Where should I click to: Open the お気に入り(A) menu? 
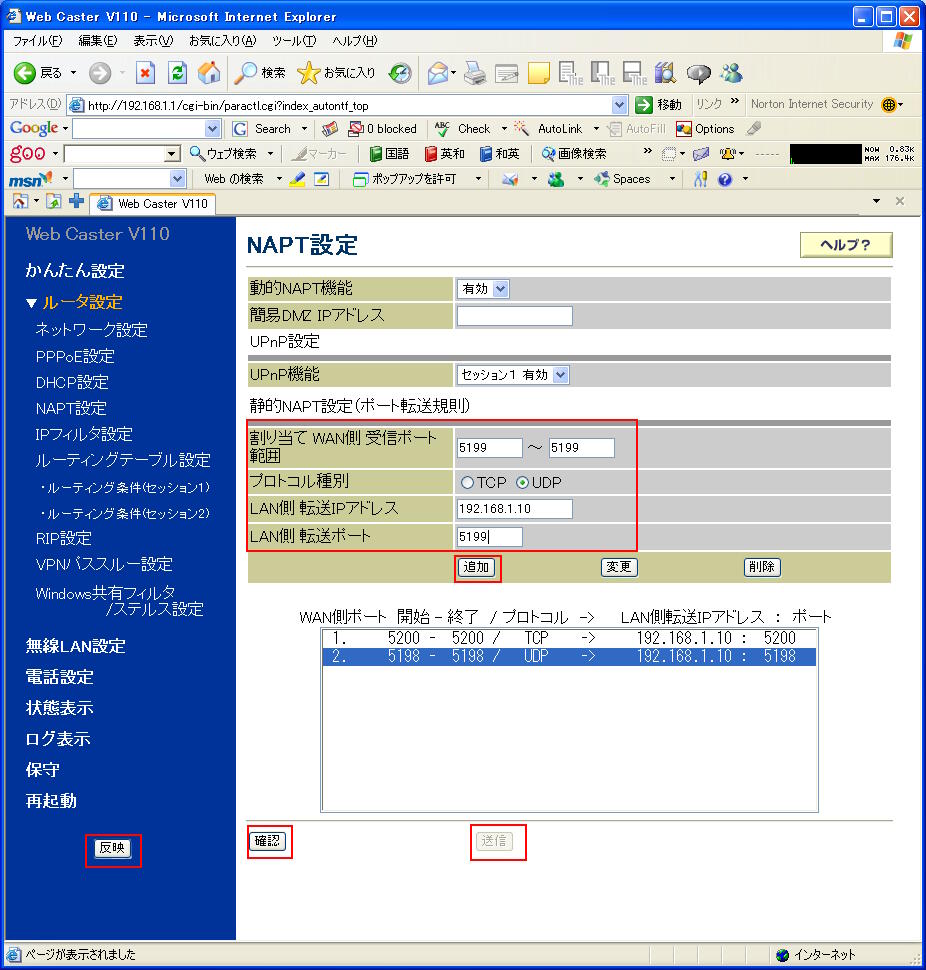pyautogui.click(x=222, y=41)
